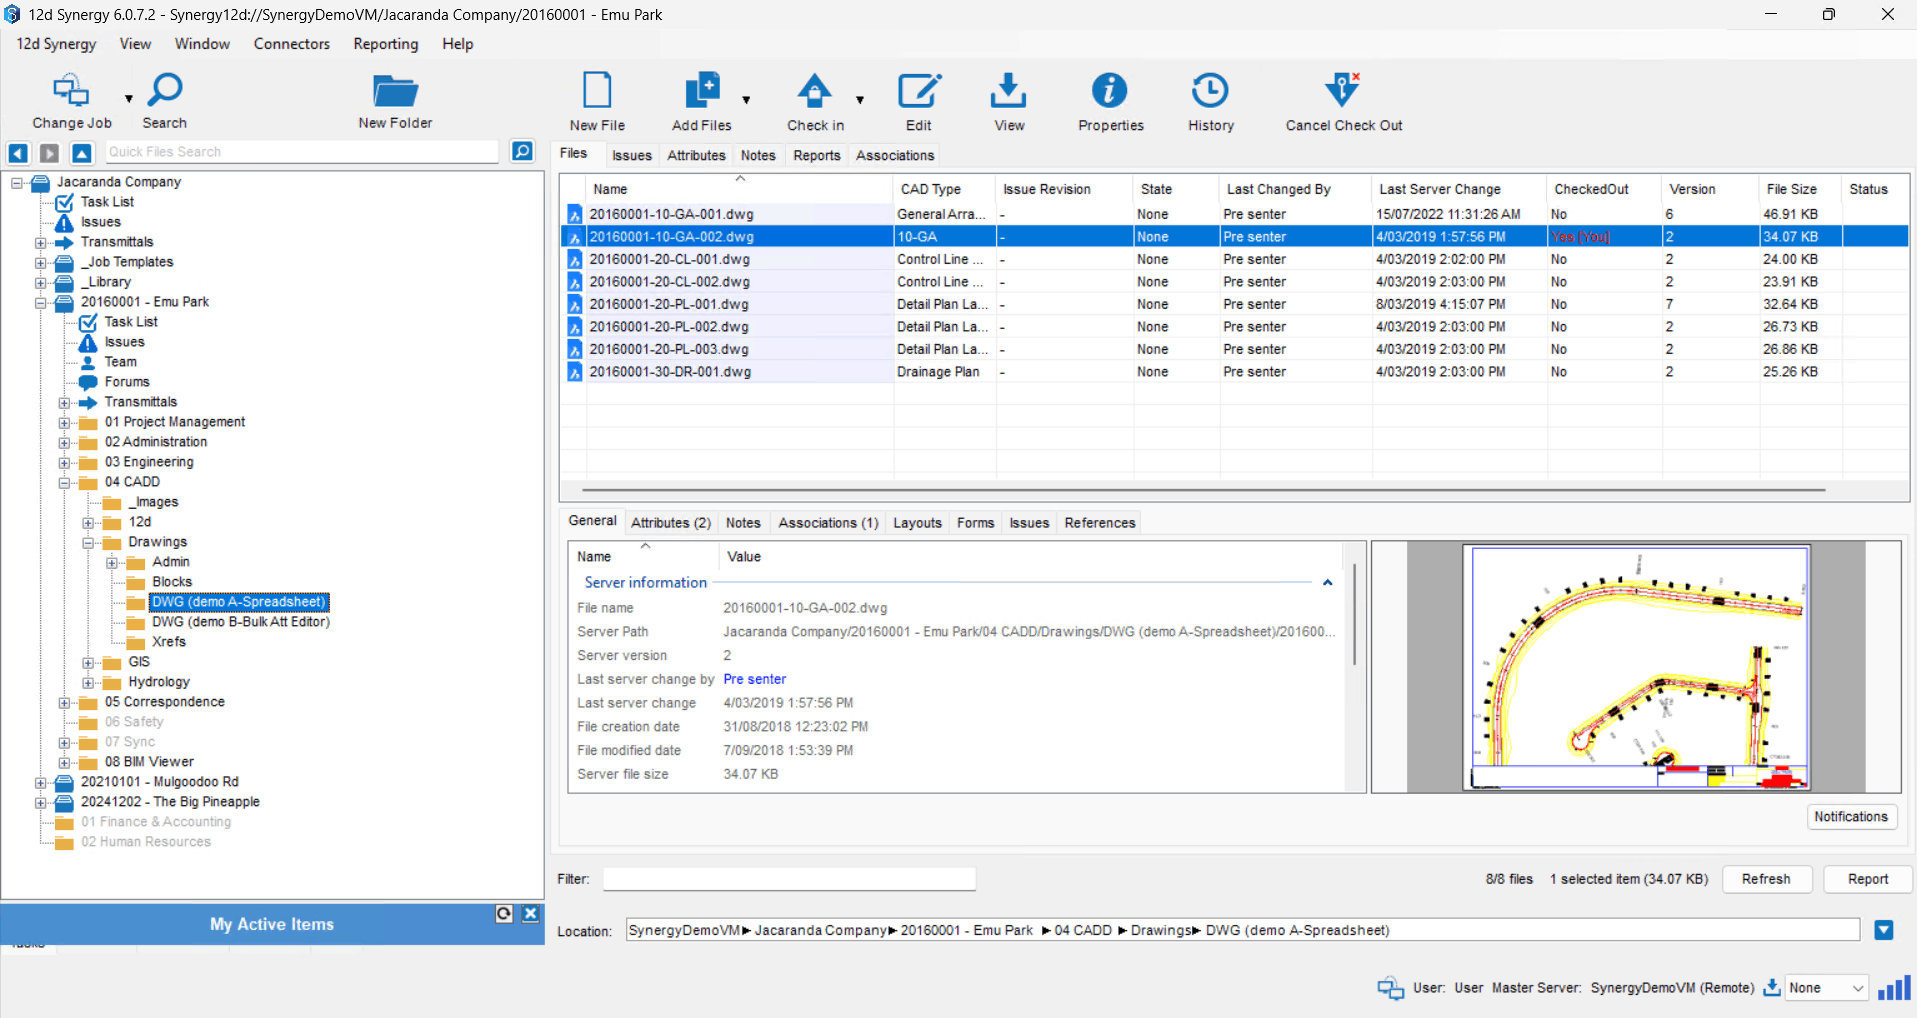1917x1018 pixels.
Task: Select the DWG (demo B-Bulk Att Editor) folder
Action: coord(241,622)
